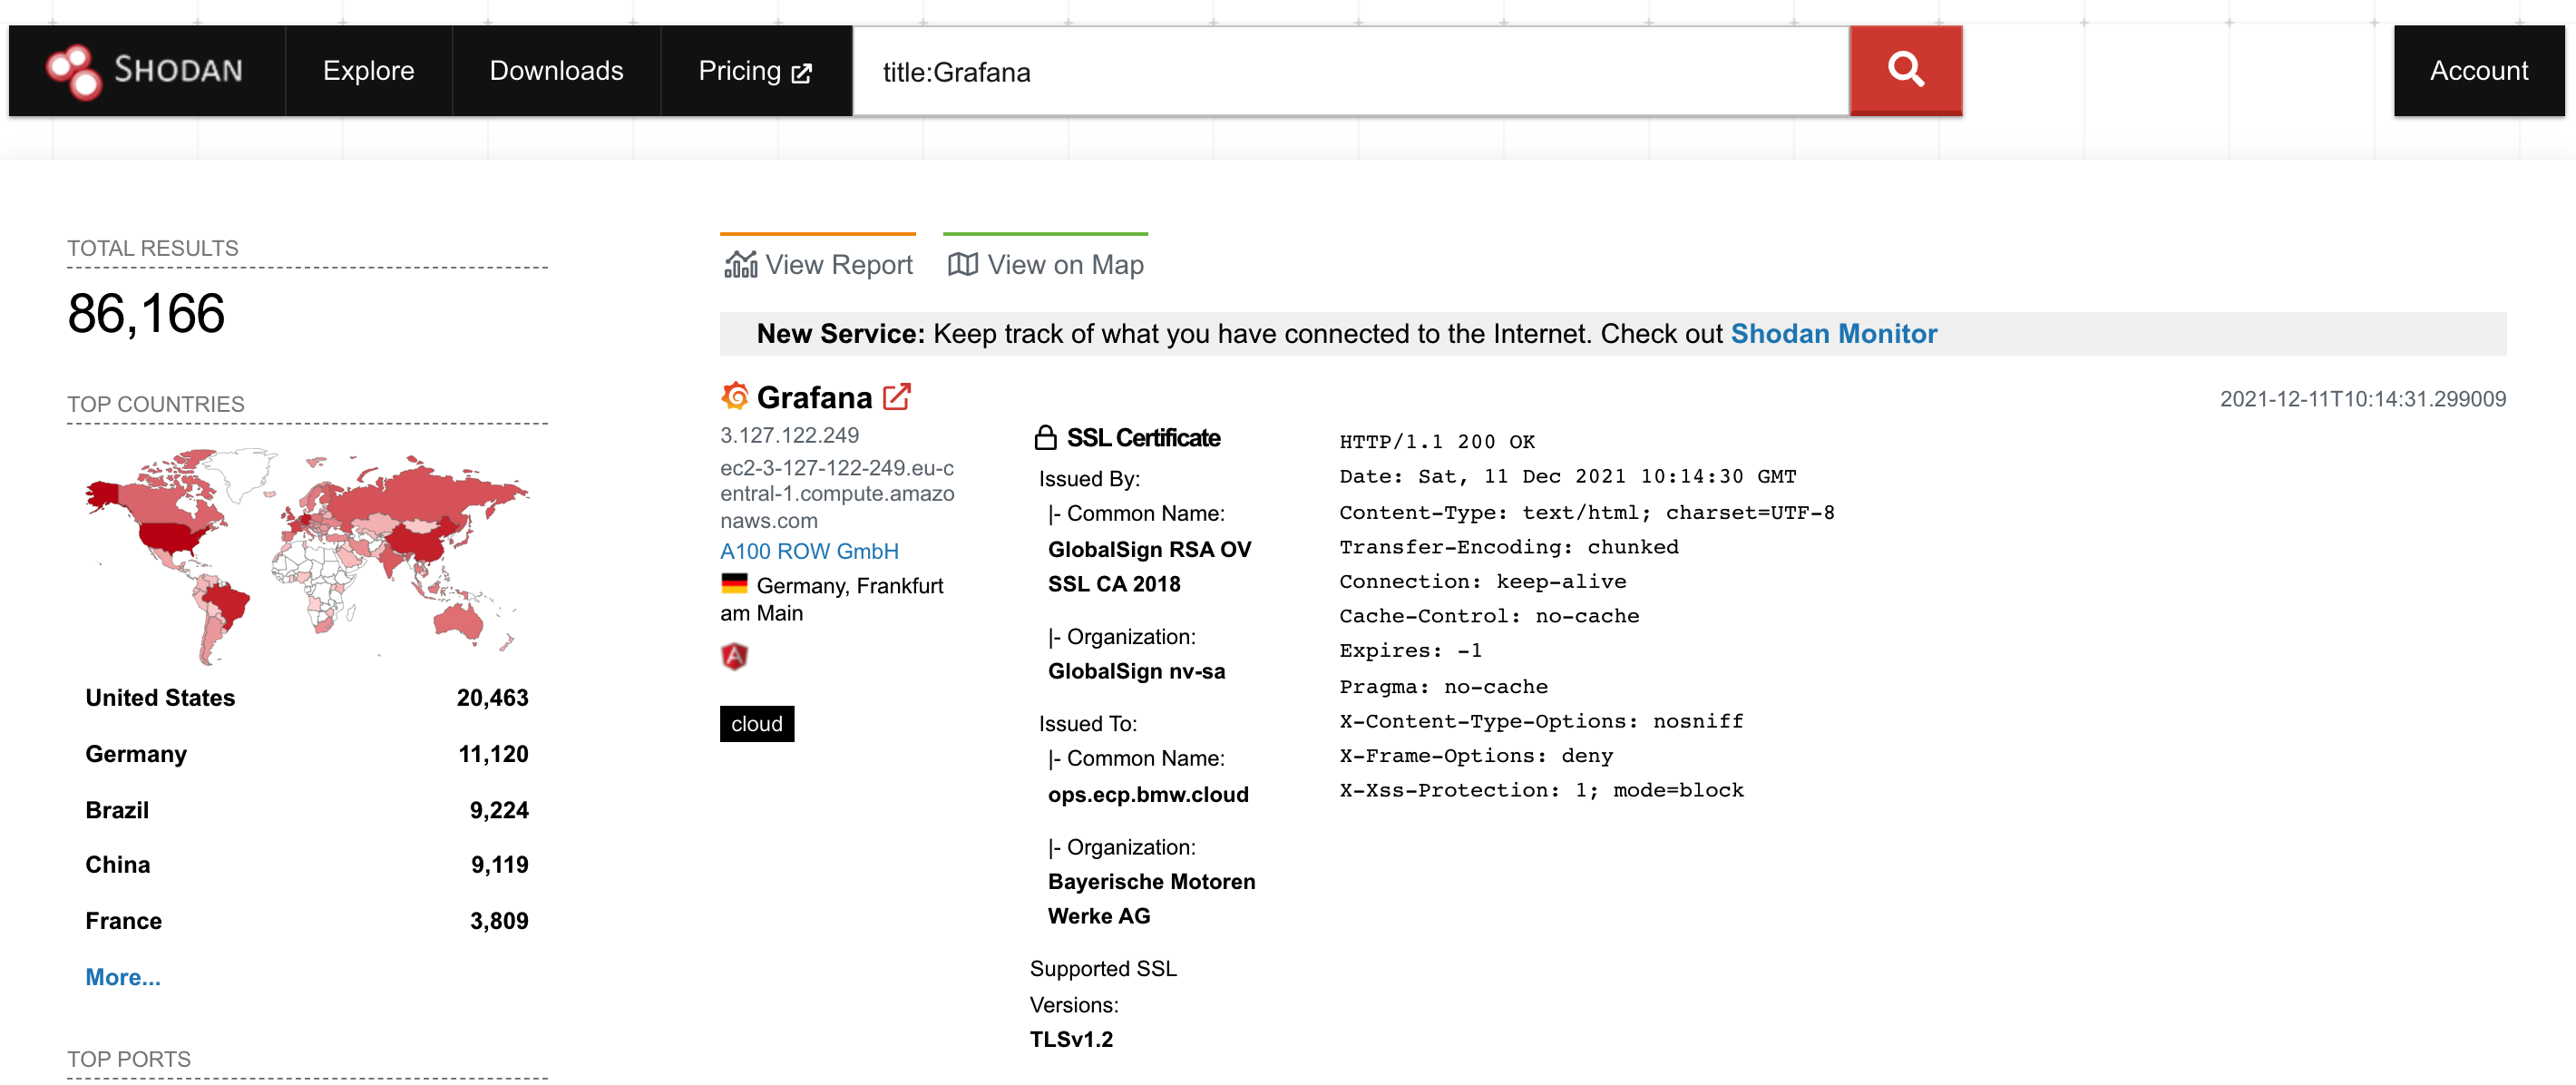
Task: Open the Explore menu item
Action: 368,71
